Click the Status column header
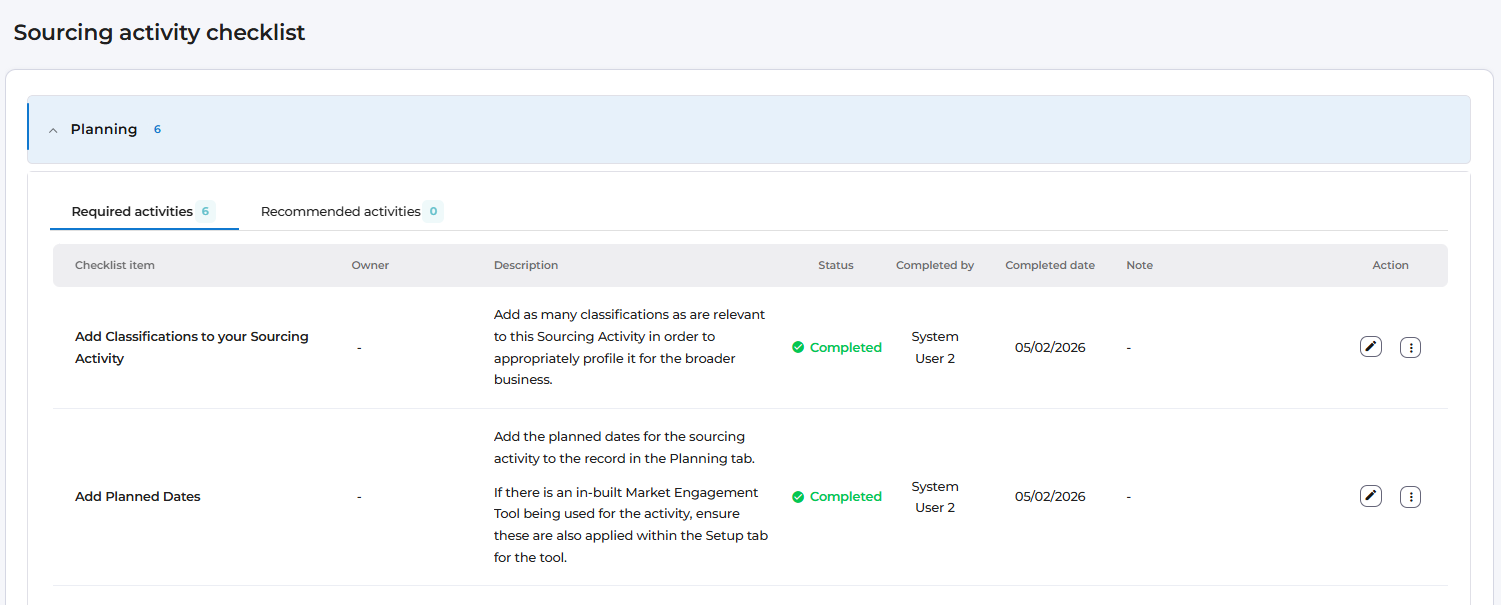Viewport: 1501px width, 605px height. pos(836,265)
